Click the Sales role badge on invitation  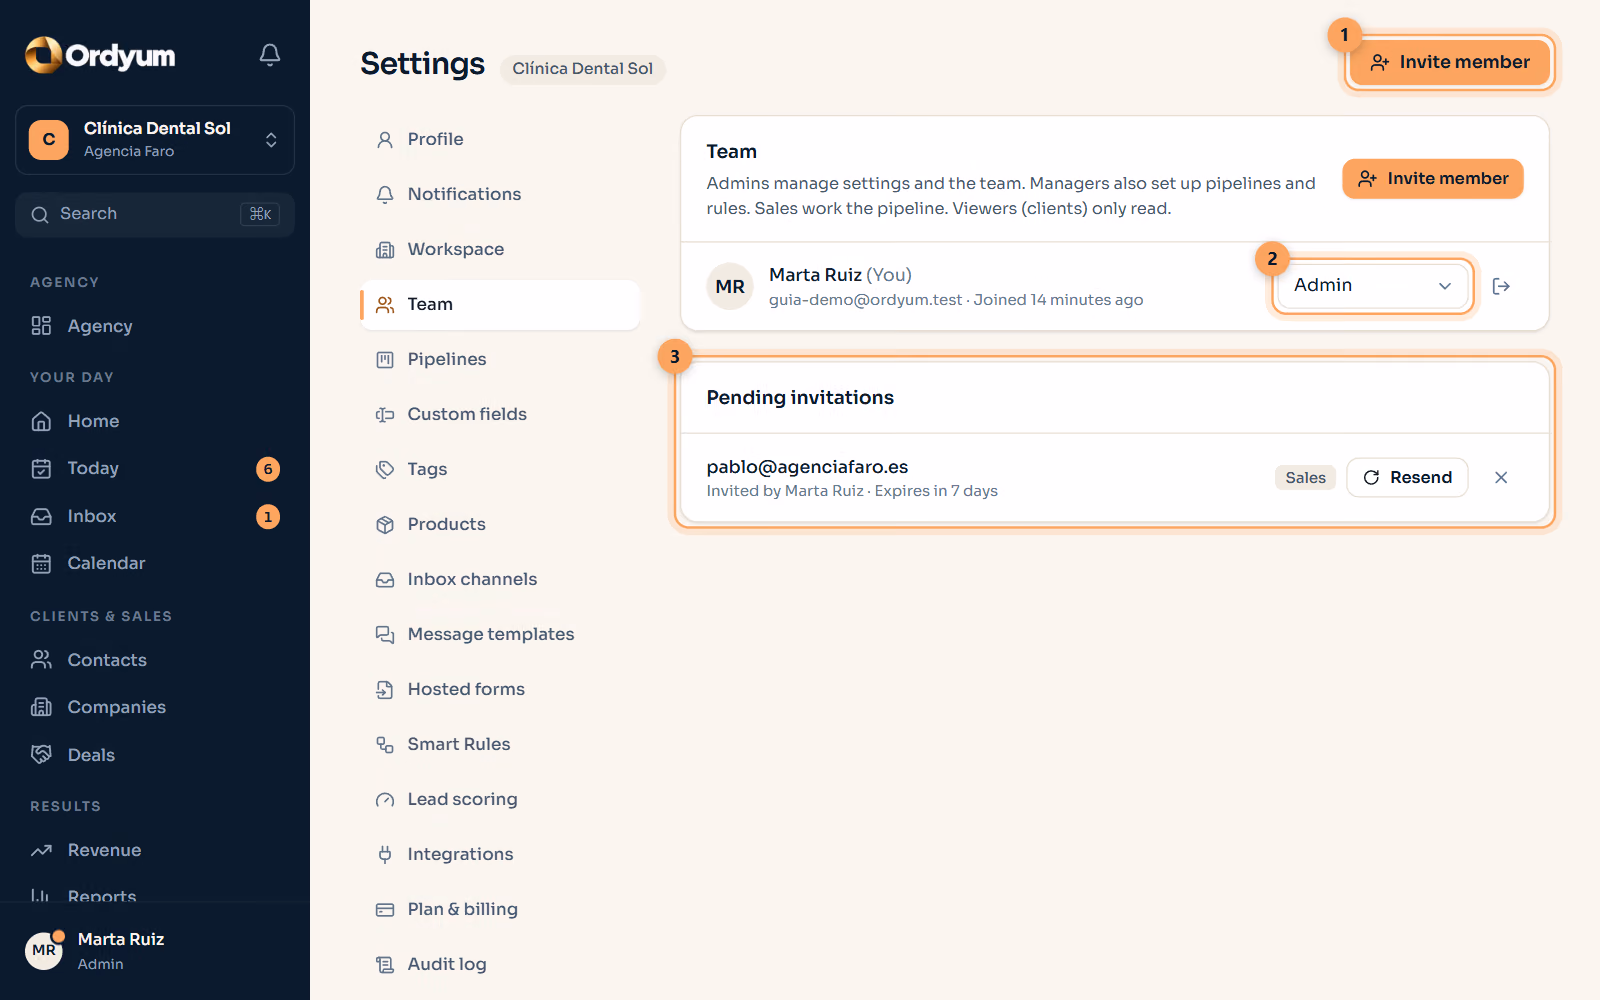coord(1305,478)
